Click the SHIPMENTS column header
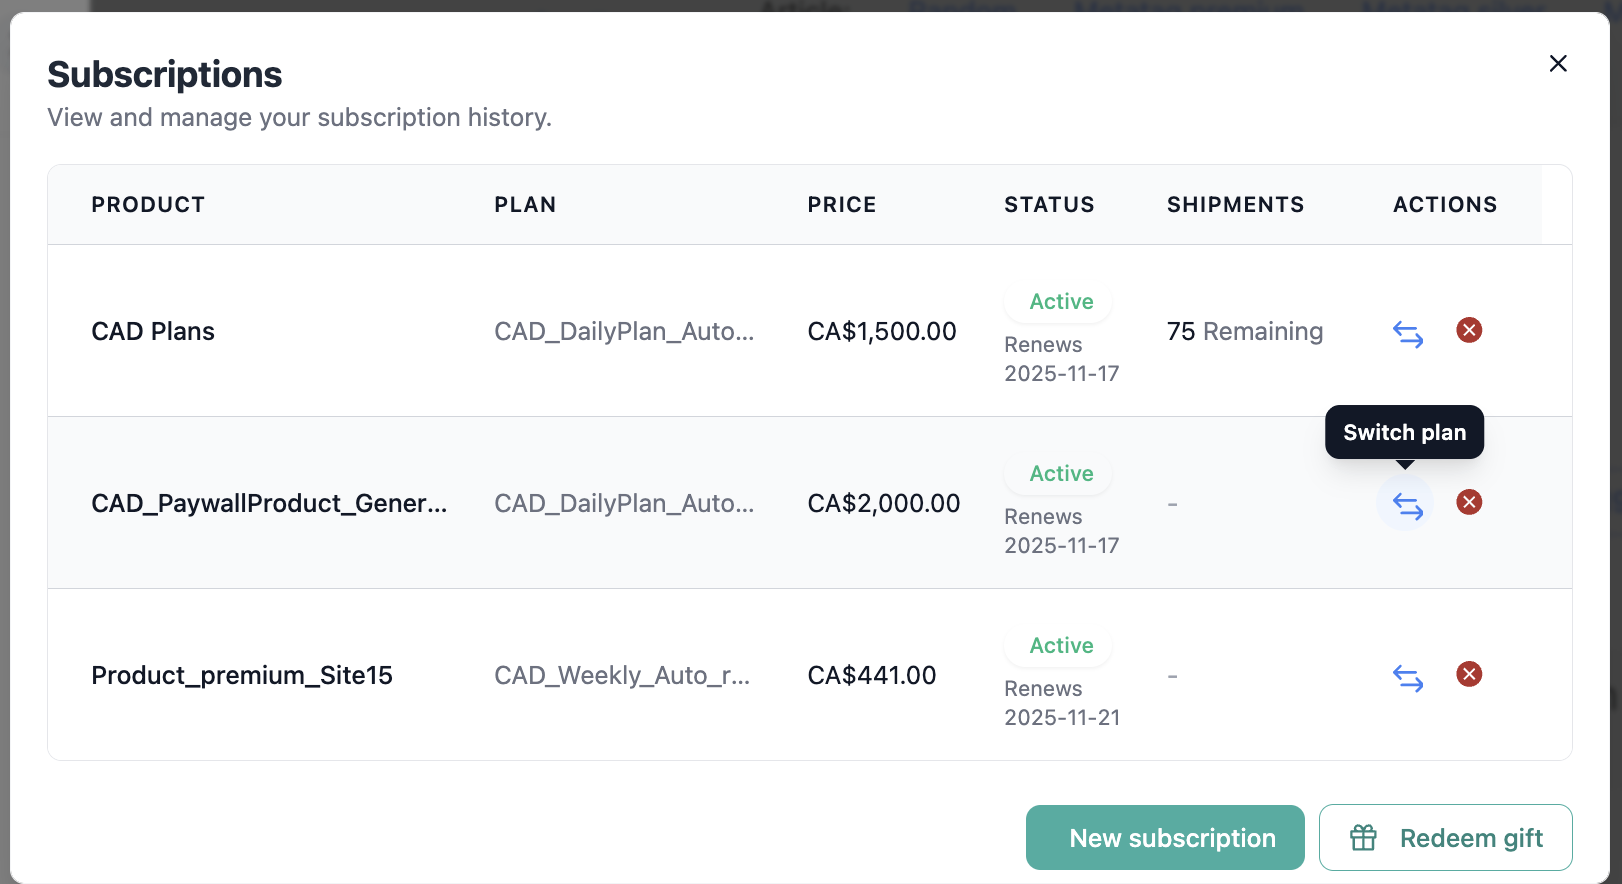This screenshot has height=884, width=1622. pos(1235,205)
